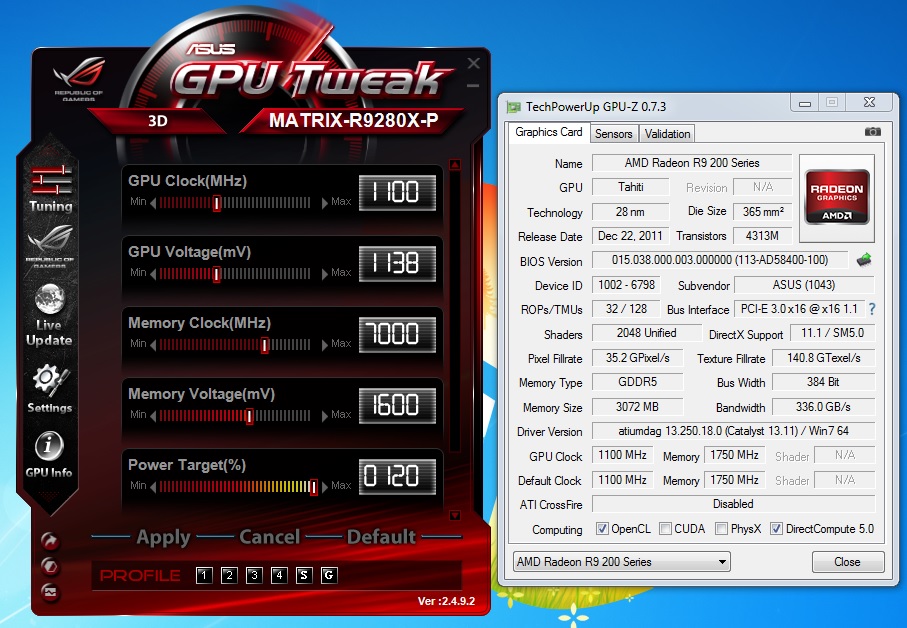Select profile 1
Screen dimensions: 907x628
tap(204, 575)
